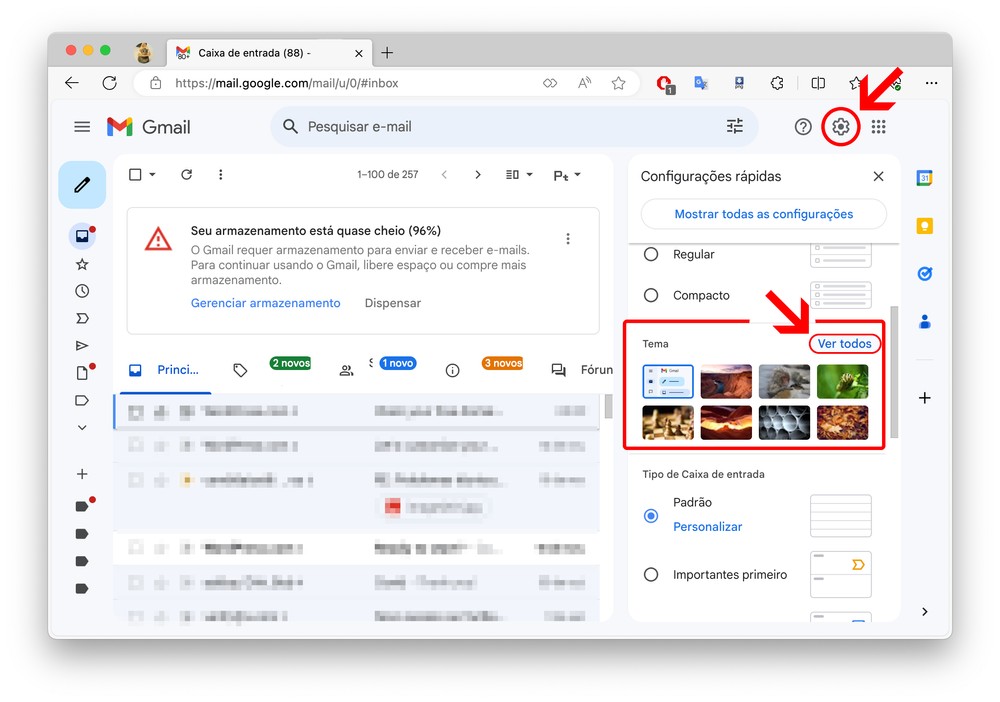Viewport: 1000px width, 702px height.
Task: Bookmark this page star in address bar
Action: [x=618, y=83]
